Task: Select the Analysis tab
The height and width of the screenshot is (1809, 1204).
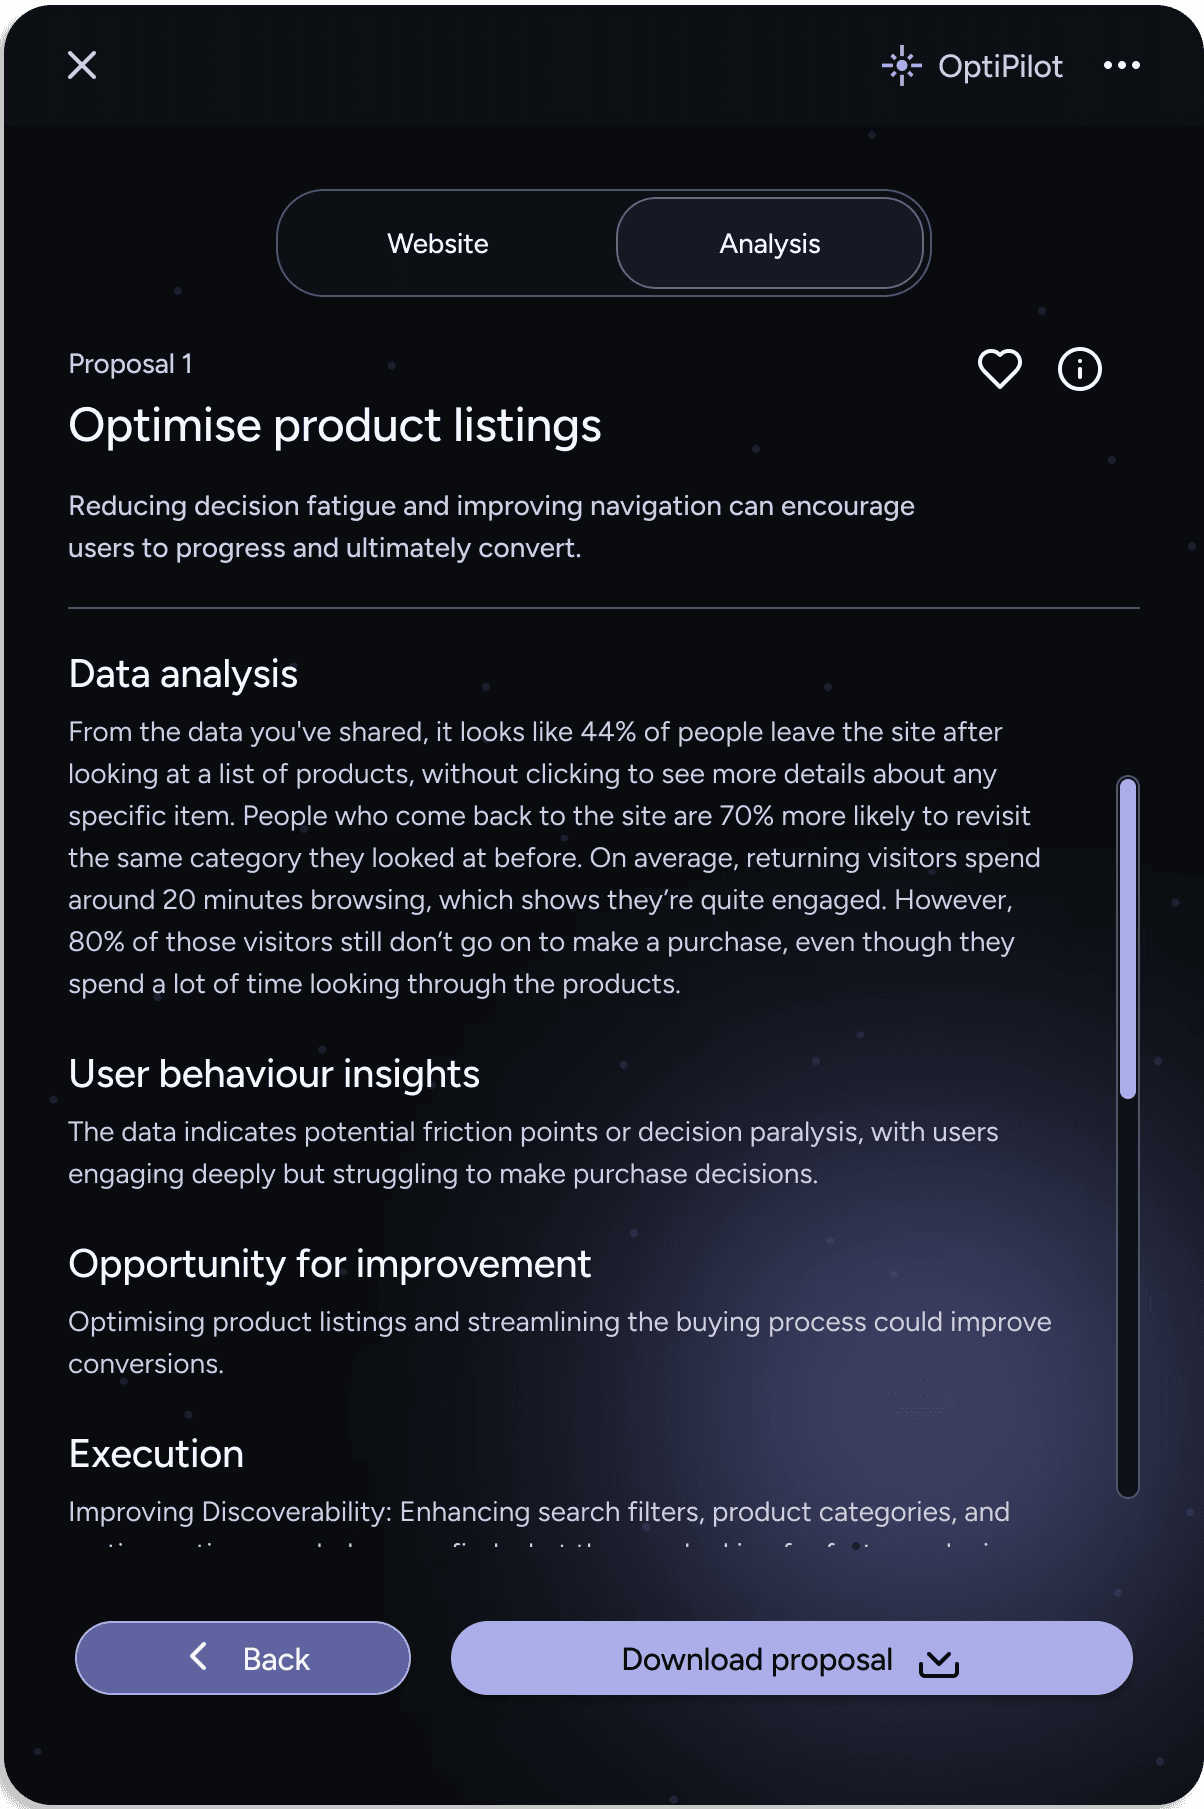Action: (770, 243)
